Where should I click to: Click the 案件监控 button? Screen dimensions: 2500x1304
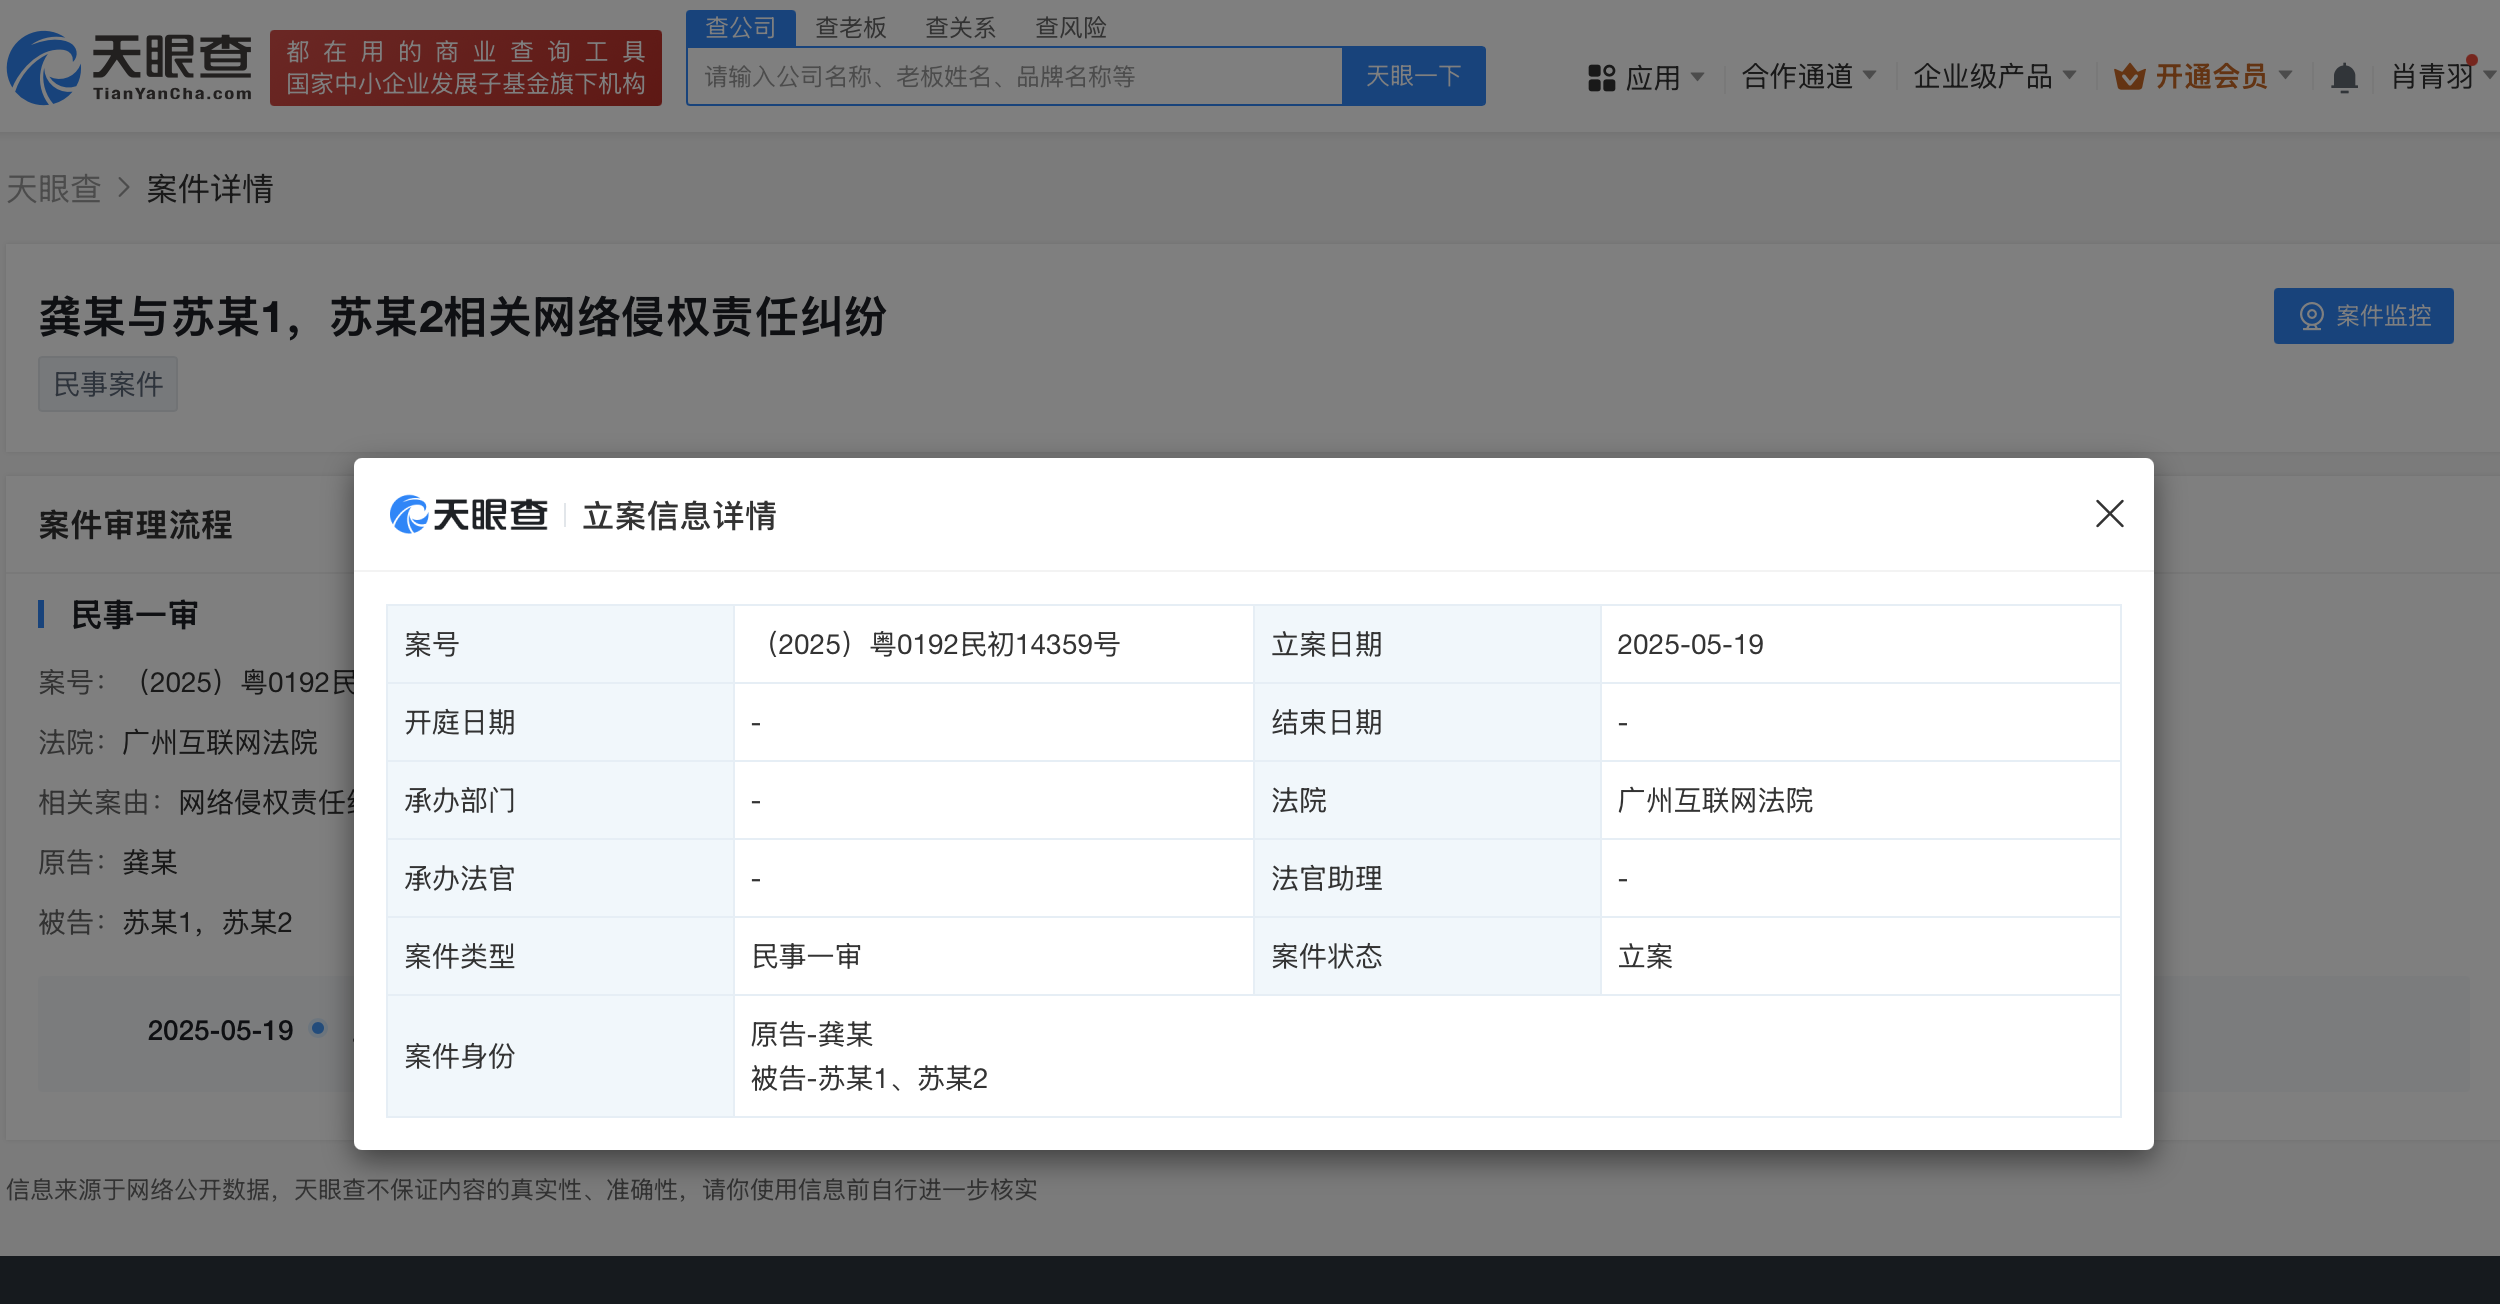click(x=2363, y=316)
